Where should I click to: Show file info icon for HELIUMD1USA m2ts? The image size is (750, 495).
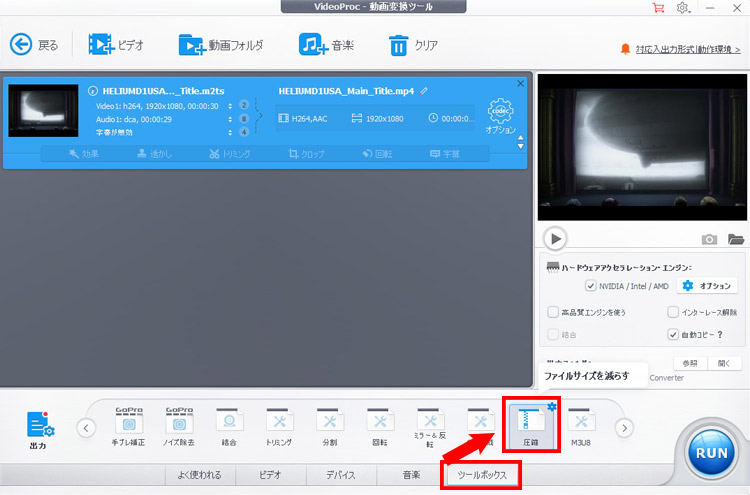(93, 91)
